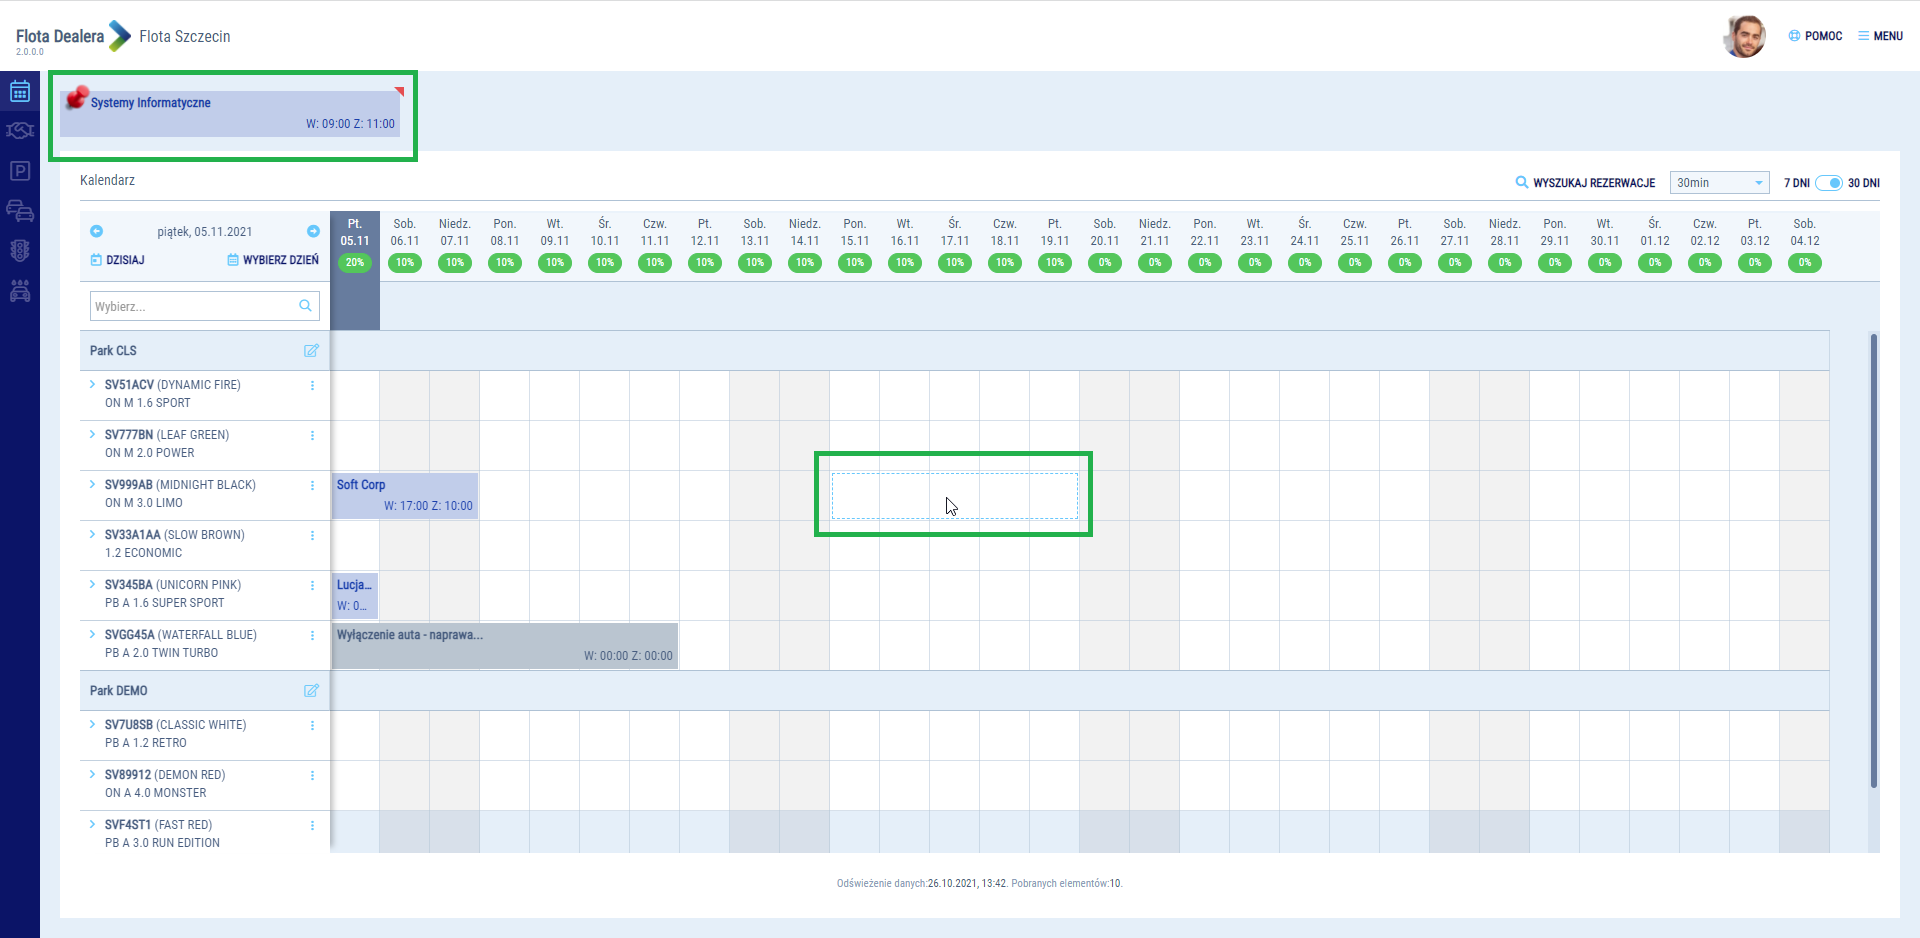Image resolution: width=1920 pixels, height=938 pixels.
Task: Open options menu for SV999AB vehicle
Action: coord(312,485)
